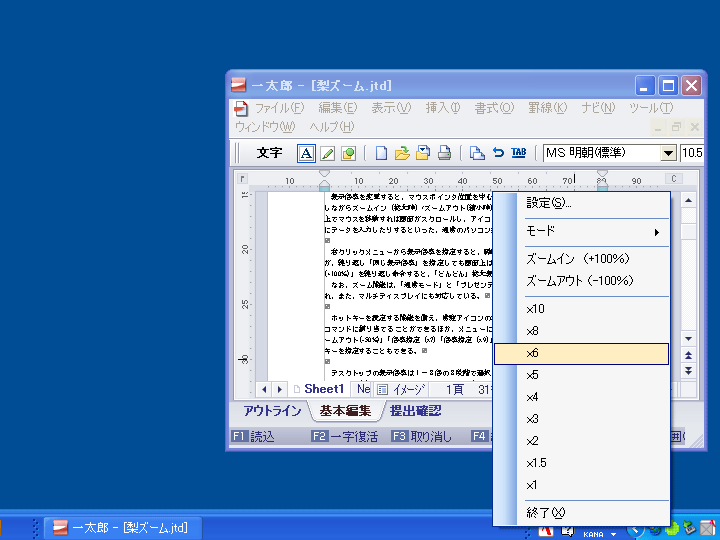Open the ヘルプ(H) menu
The width and height of the screenshot is (720, 540).
pos(332,127)
